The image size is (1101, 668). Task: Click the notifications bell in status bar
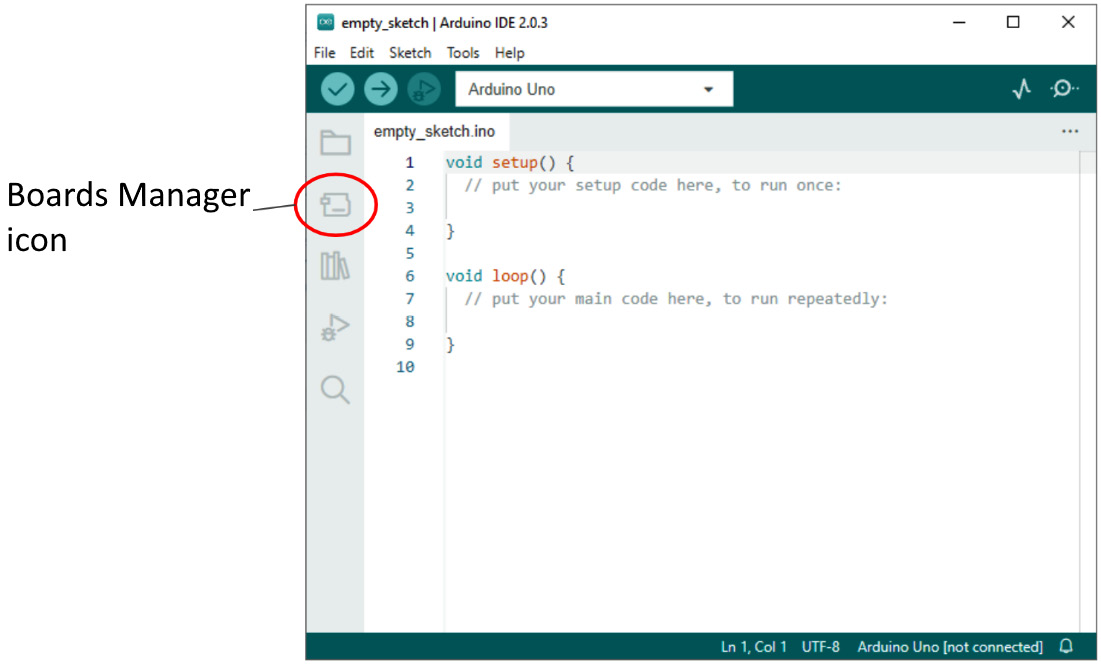(1066, 646)
